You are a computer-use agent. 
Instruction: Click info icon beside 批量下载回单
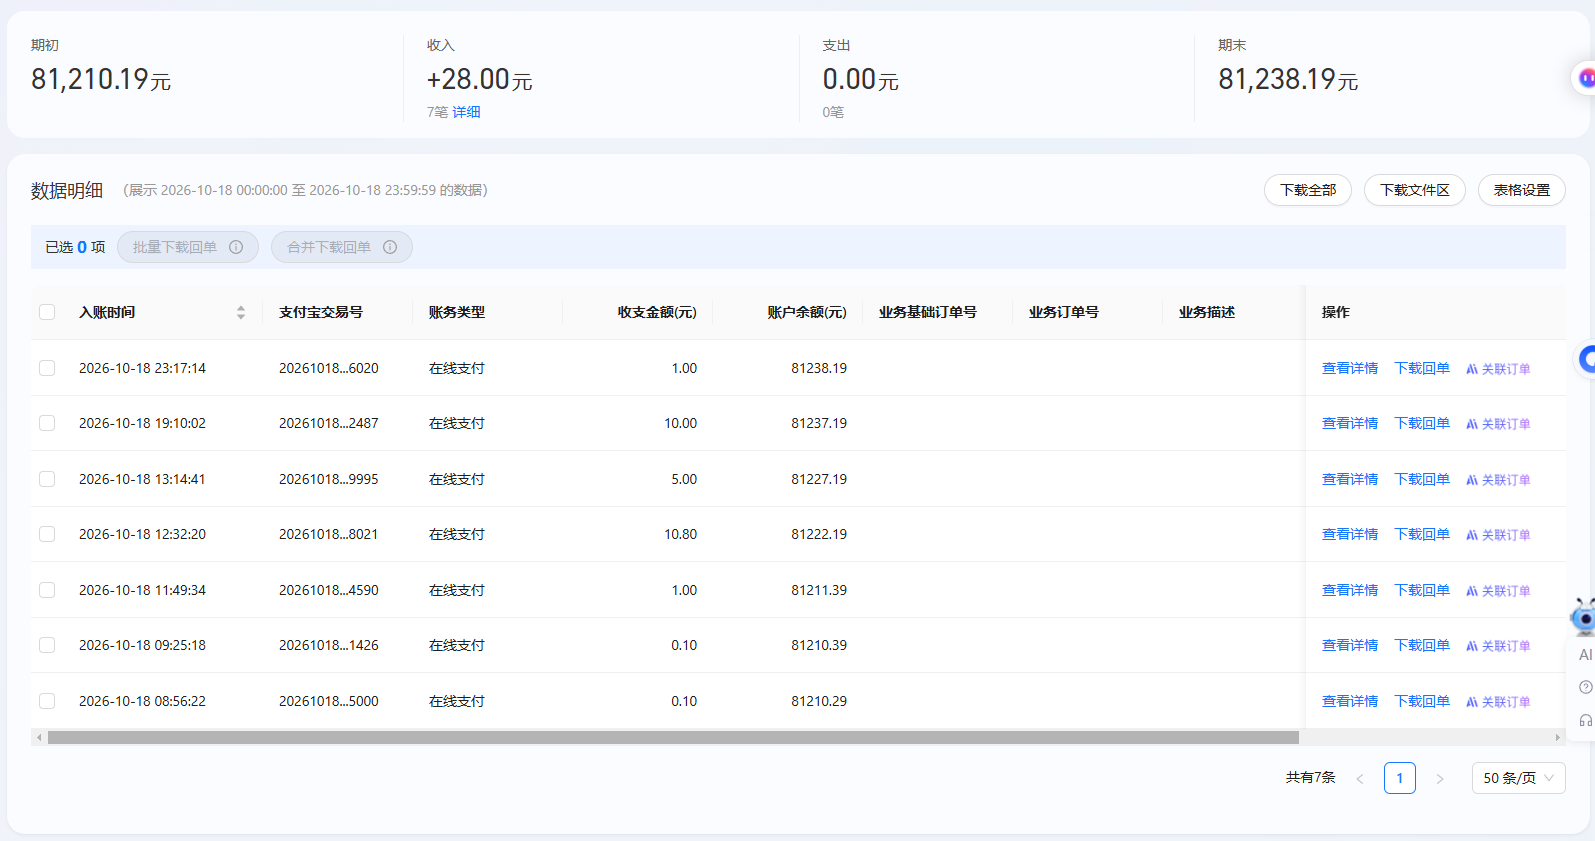point(236,247)
